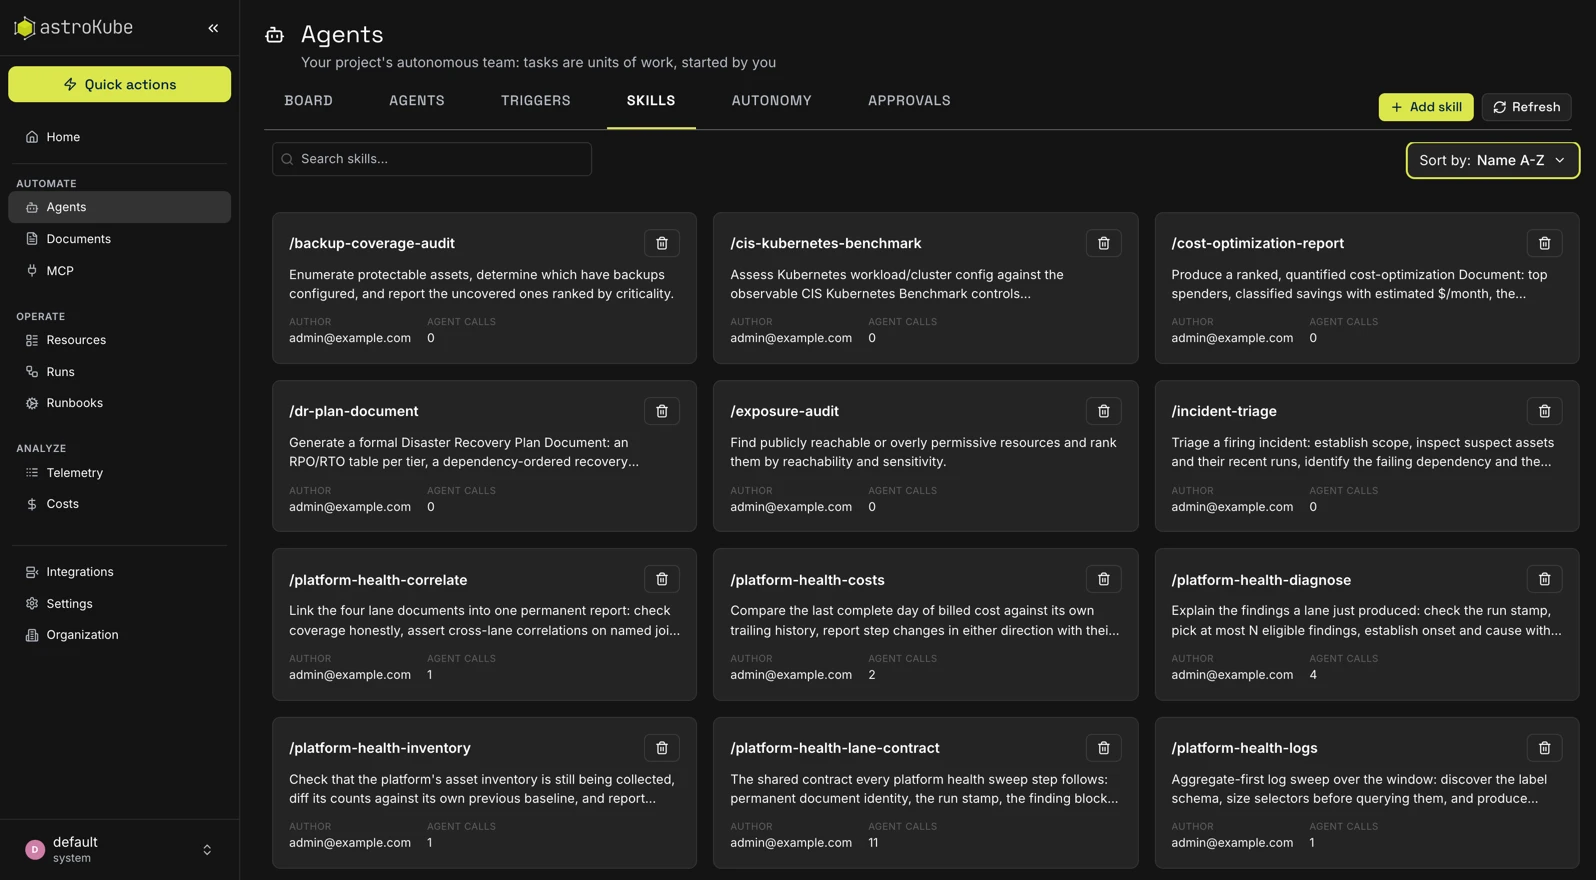
Task: Open Documents in the sidebar
Action: [x=119, y=239]
